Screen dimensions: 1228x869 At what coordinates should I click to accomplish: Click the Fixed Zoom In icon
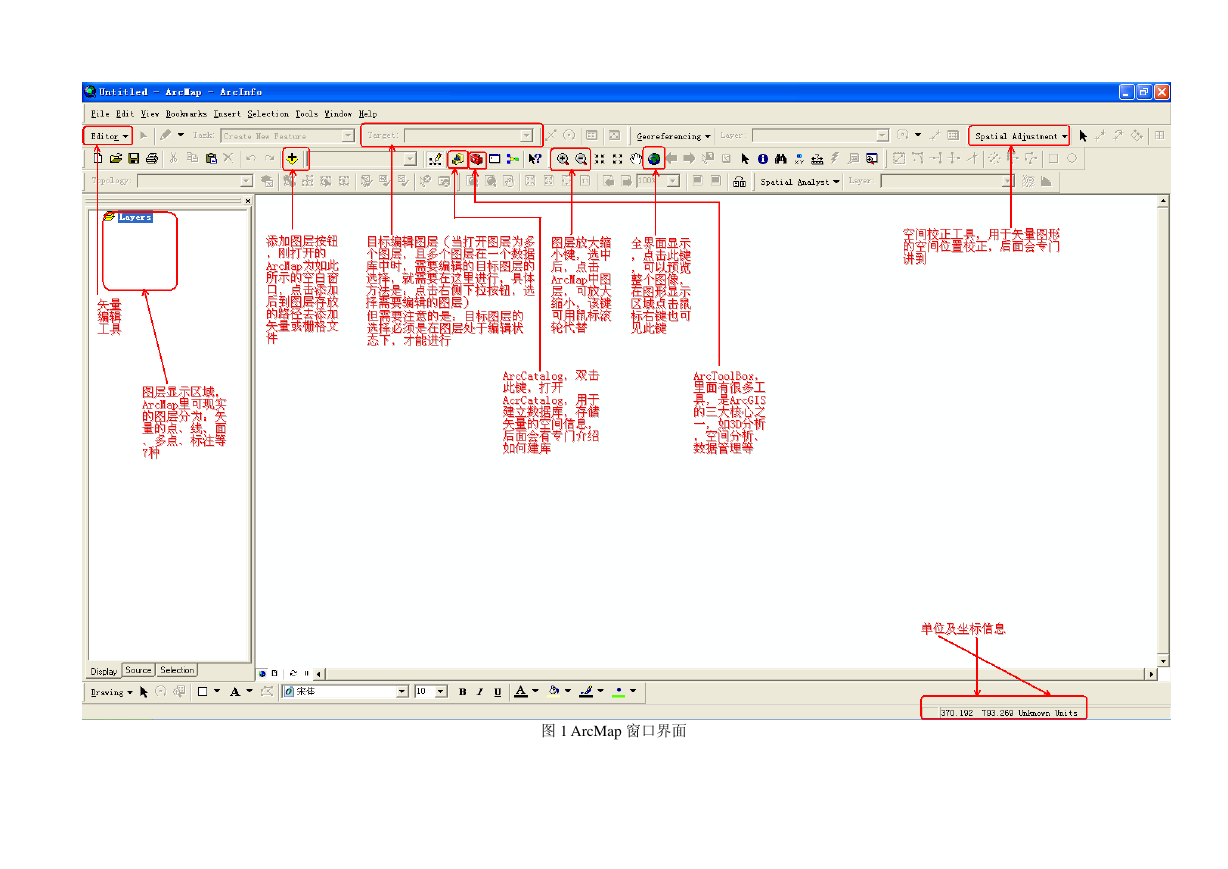click(x=600, y=158)
